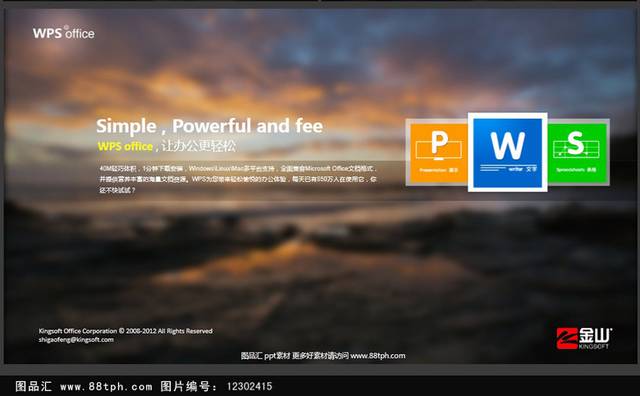Click the Kingsoft Office Corporation copyright line
This screenshot has width=640, height=396.
126,331
